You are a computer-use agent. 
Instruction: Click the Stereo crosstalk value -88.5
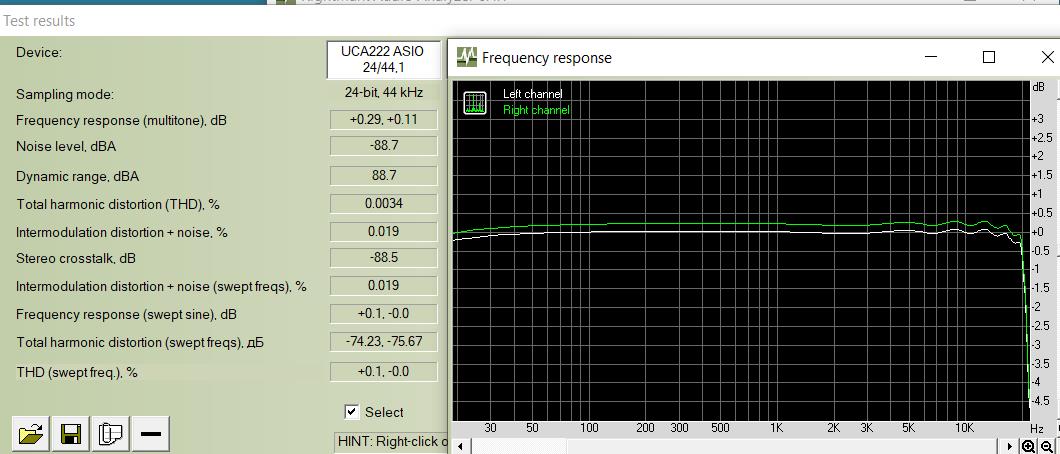pyautogui.click(x=384, y=258)
